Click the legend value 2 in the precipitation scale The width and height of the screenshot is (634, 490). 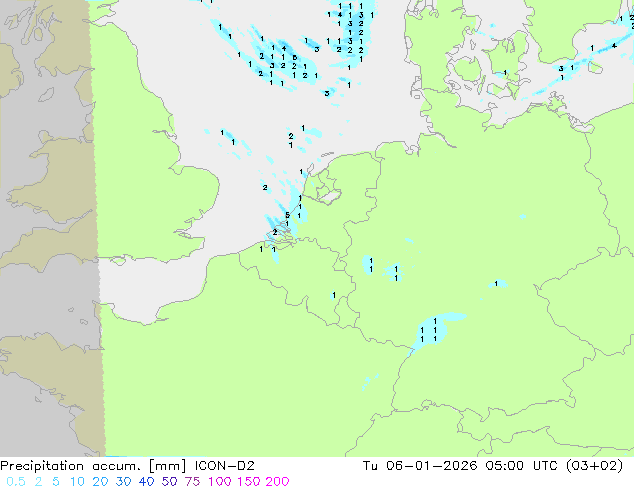pos(38,482)
